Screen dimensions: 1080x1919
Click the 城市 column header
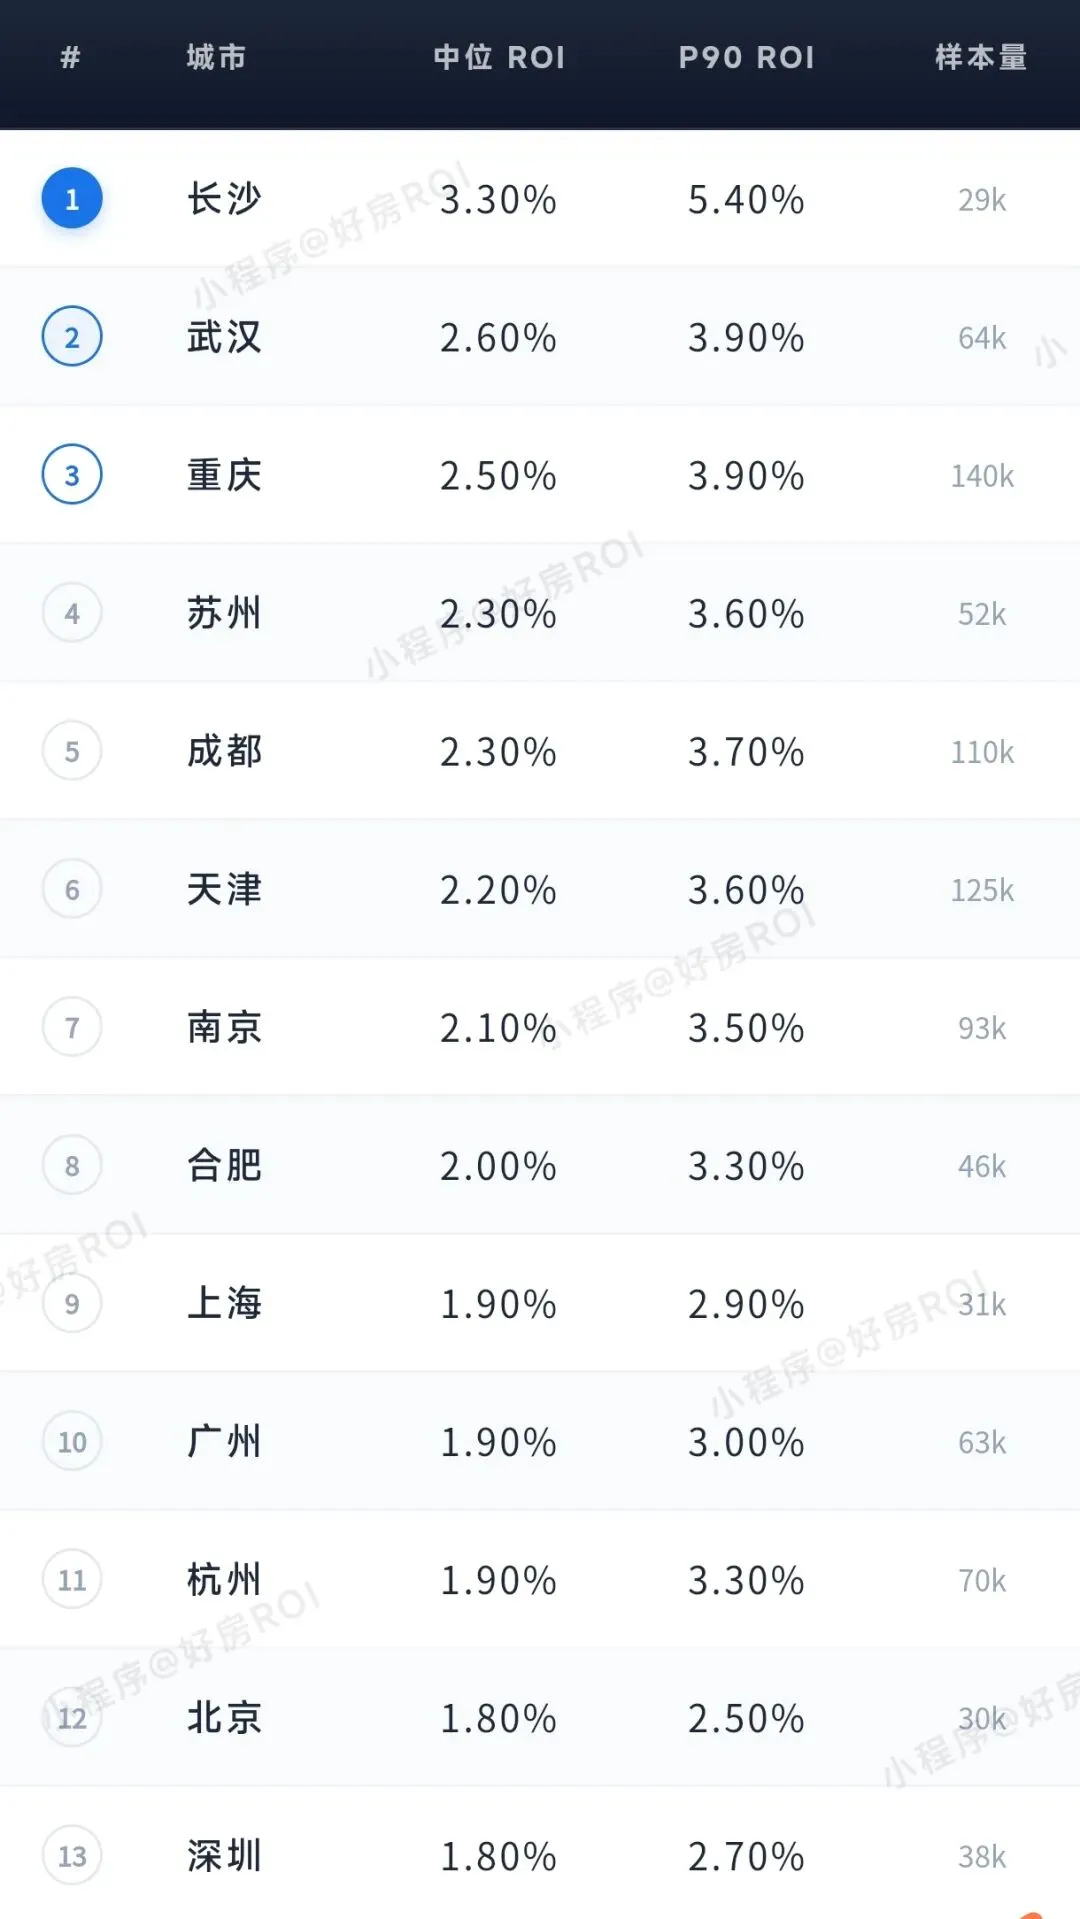[216, 57]
